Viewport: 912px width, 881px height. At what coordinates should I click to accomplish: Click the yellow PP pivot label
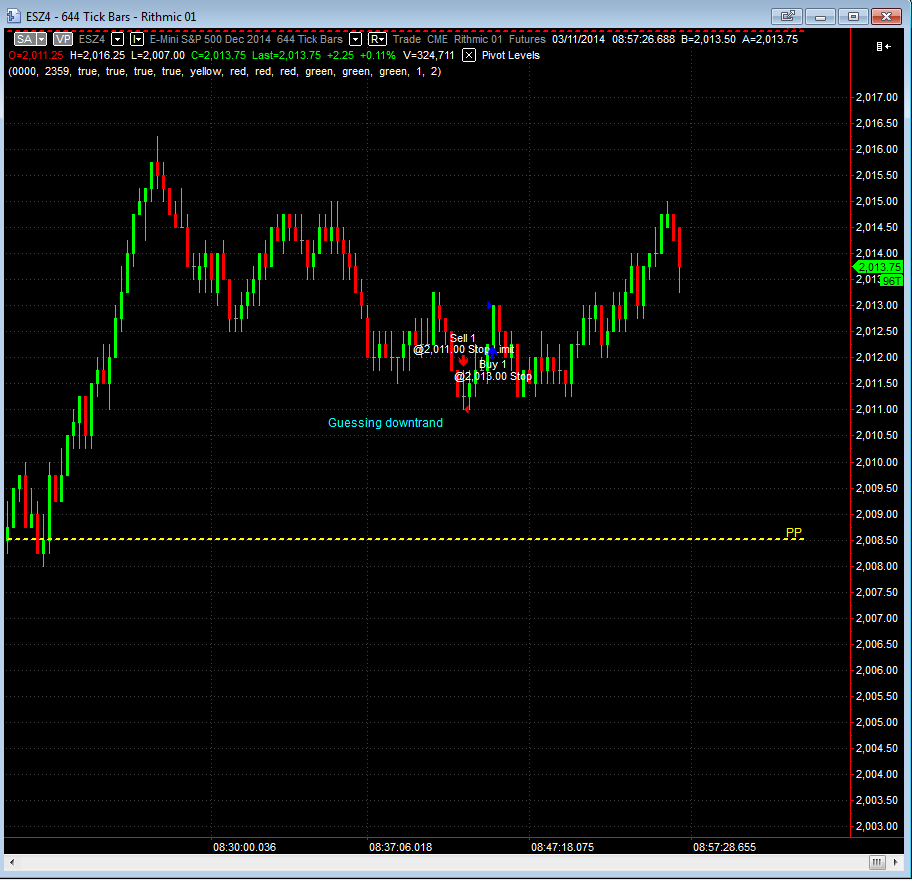793,532
